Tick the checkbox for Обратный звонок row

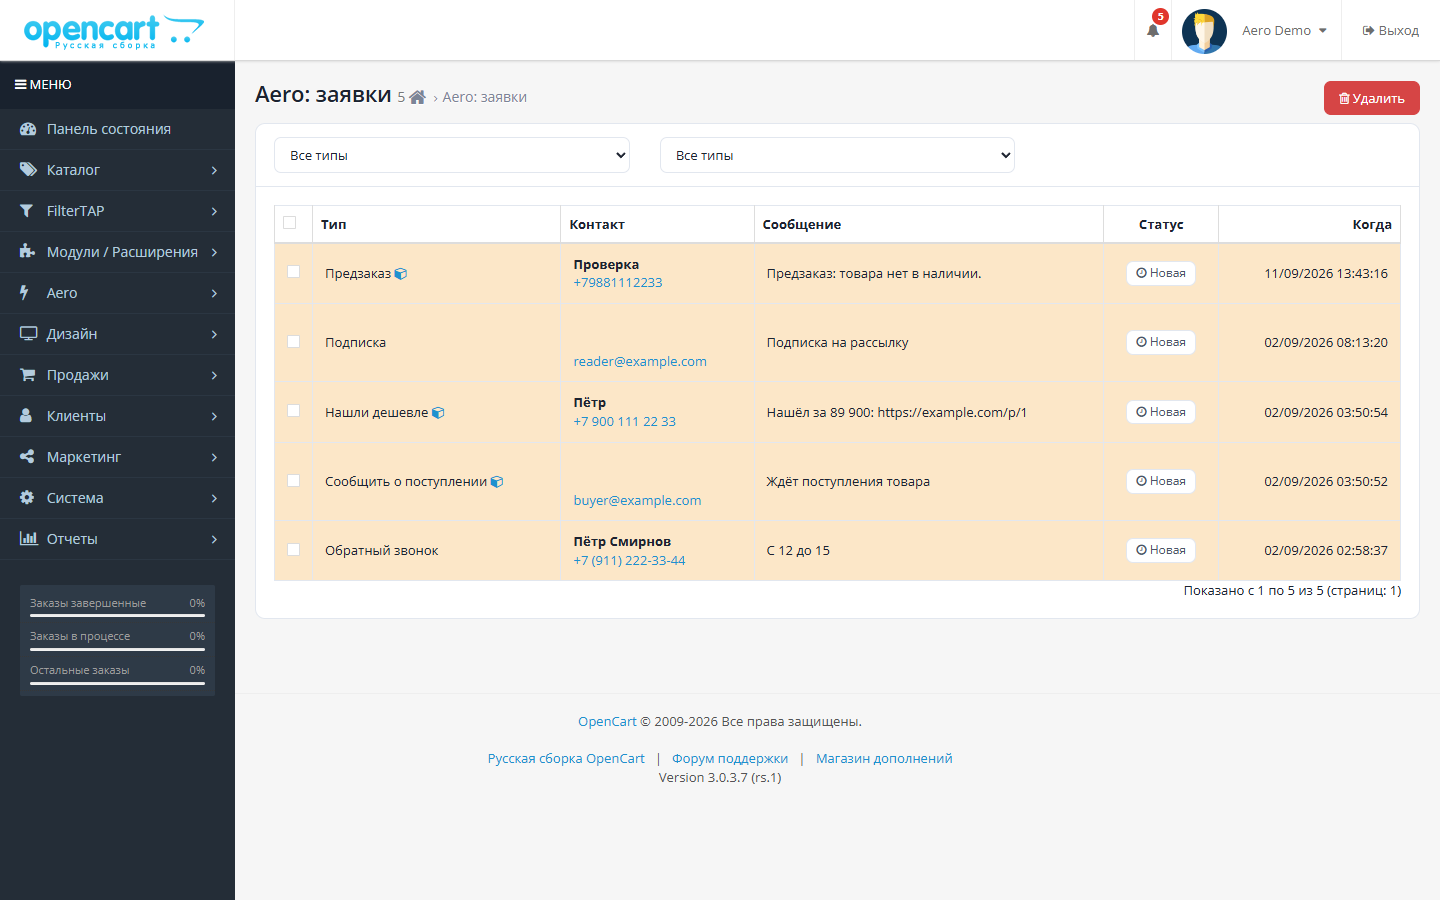click(x=294, y=550)
